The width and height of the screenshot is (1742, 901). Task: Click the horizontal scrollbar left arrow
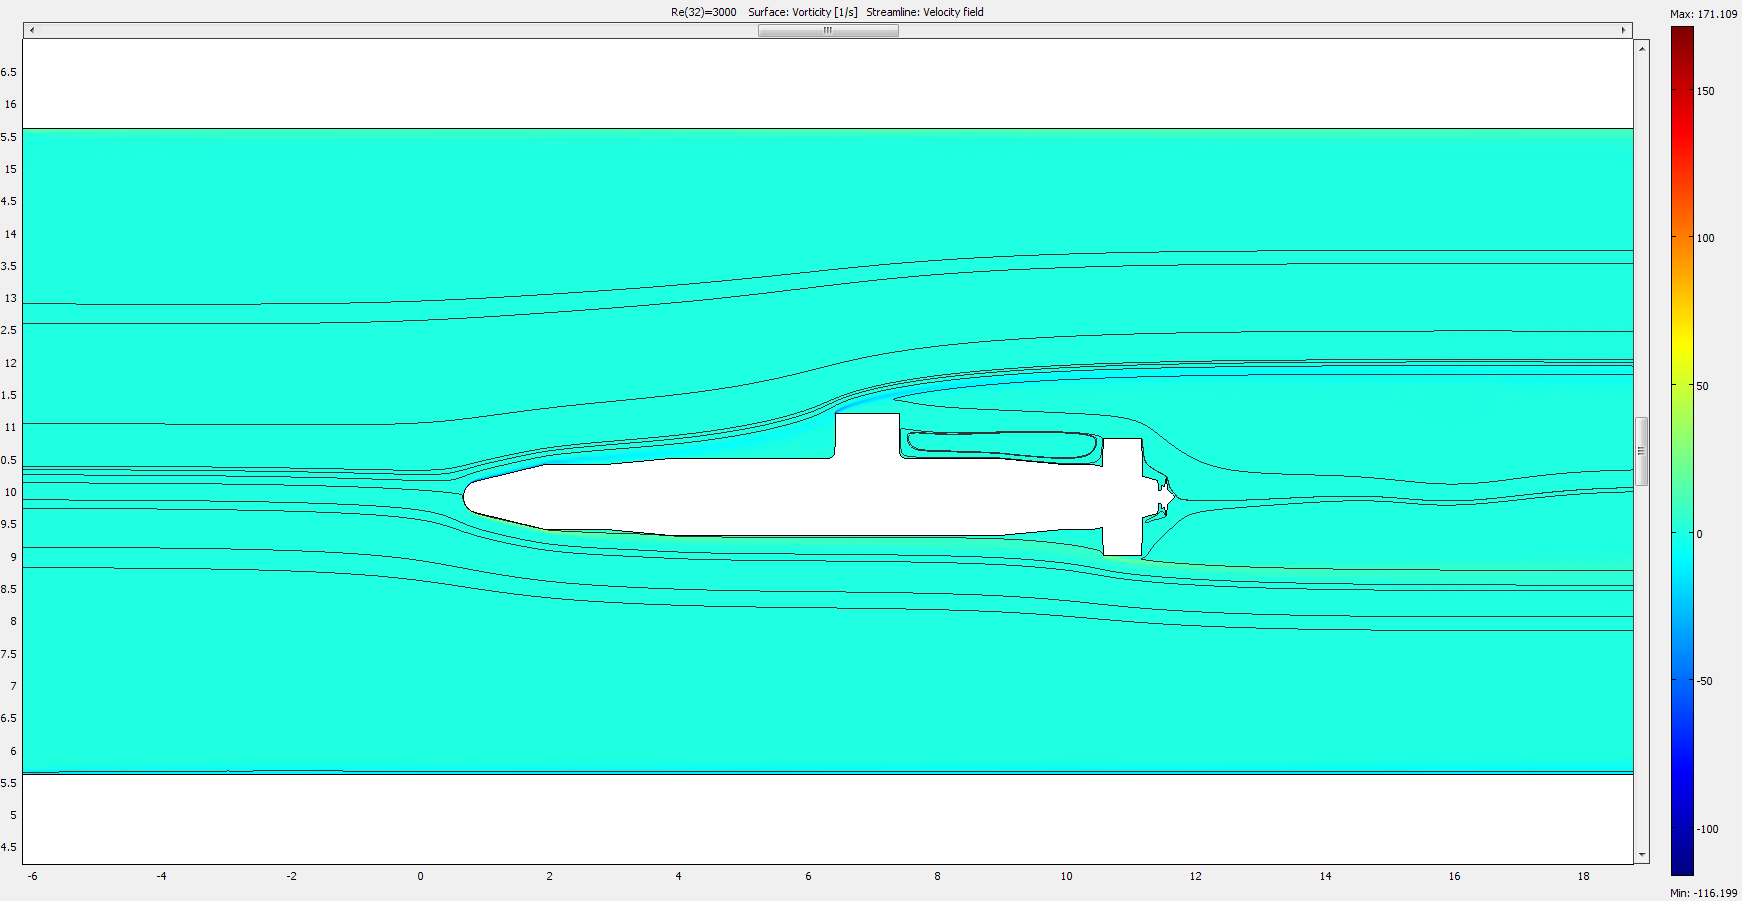32,30
